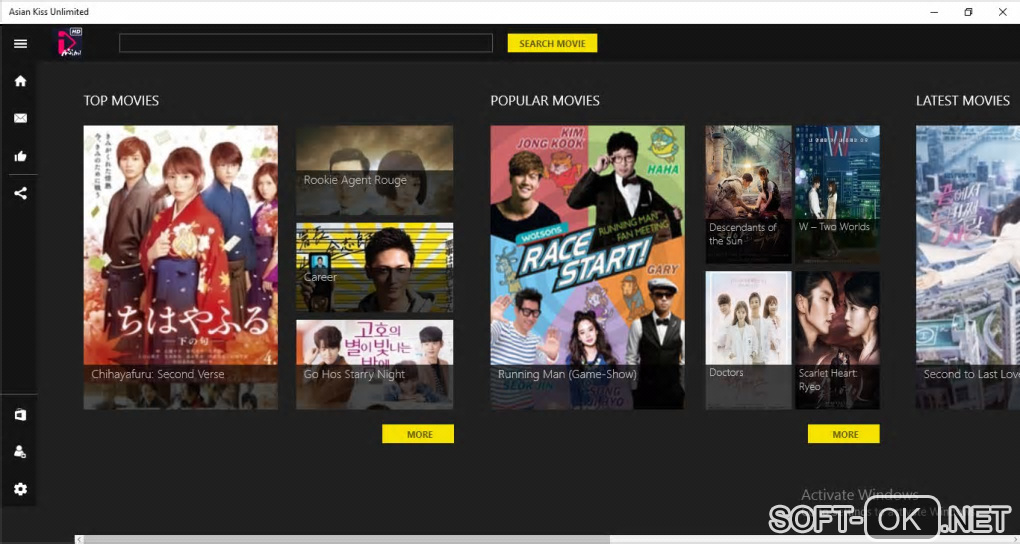Viewport: 1020px width, 544px height.
Task: Open the Doctors drama tile
Action: pos(749,340)
